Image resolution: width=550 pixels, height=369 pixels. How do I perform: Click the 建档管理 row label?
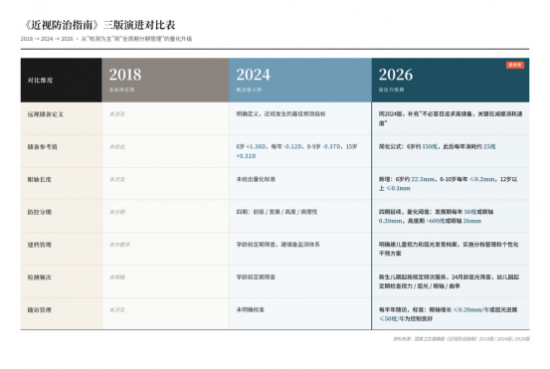click(39, 244)
